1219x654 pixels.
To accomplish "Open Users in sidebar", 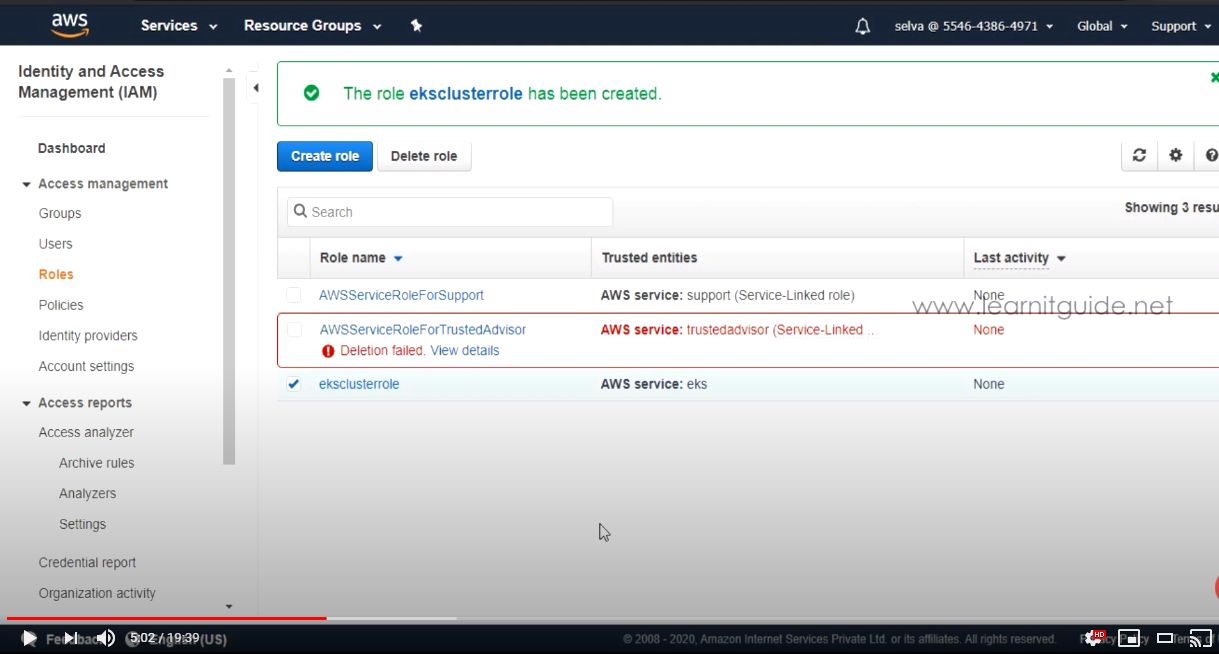I will click(56, 244).
